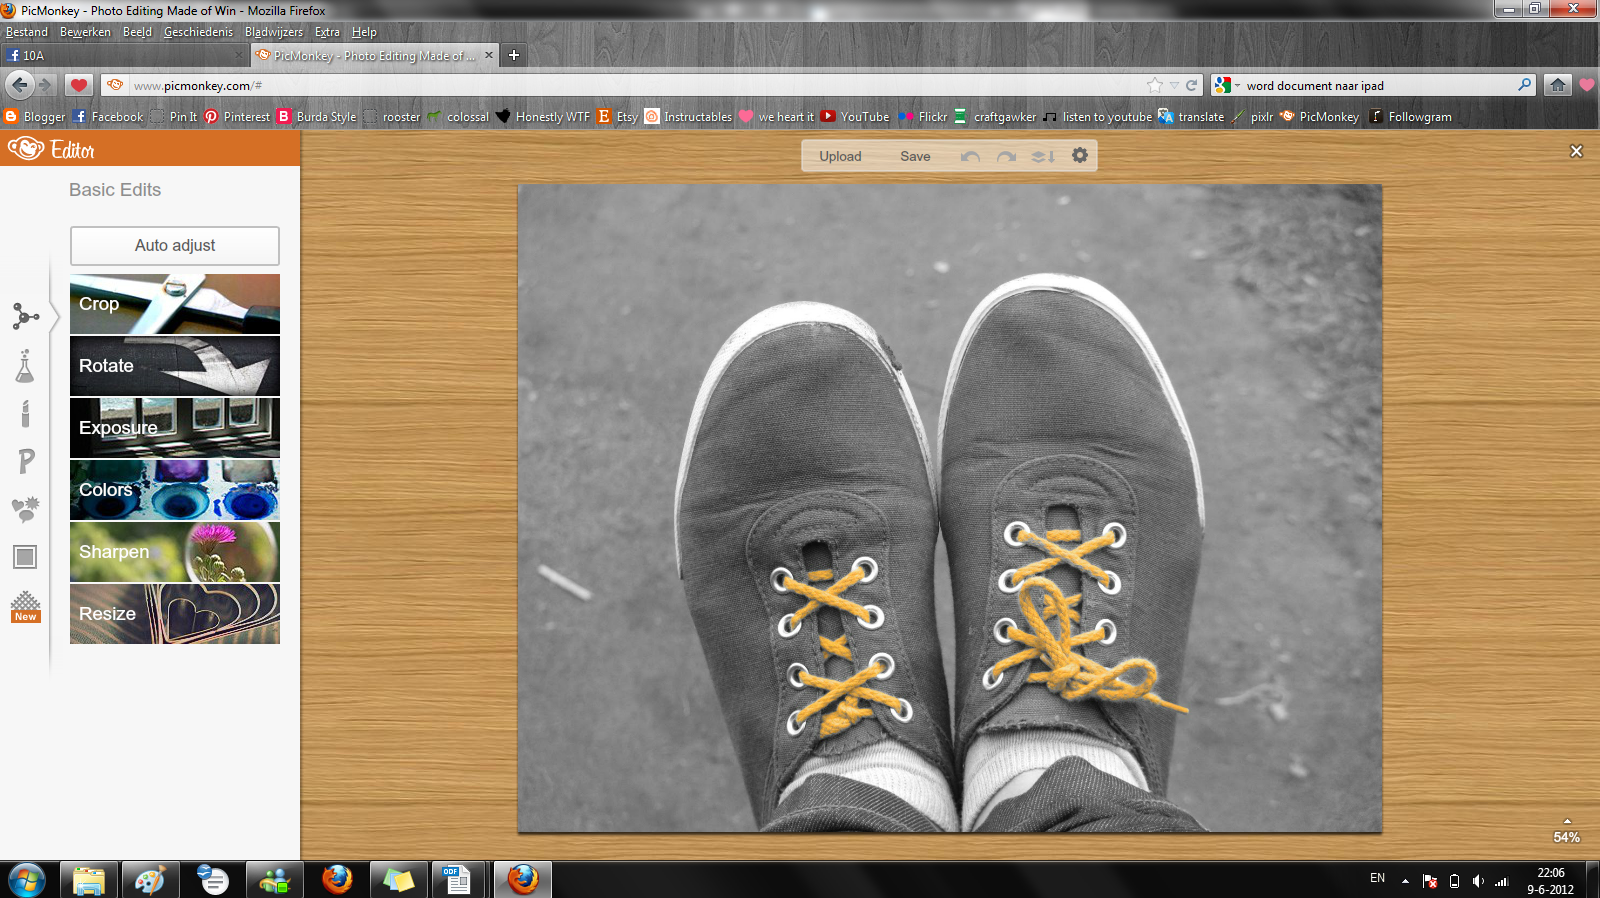Click the Auto adjust button
The image size is (1600, 898).
(175, 245)
